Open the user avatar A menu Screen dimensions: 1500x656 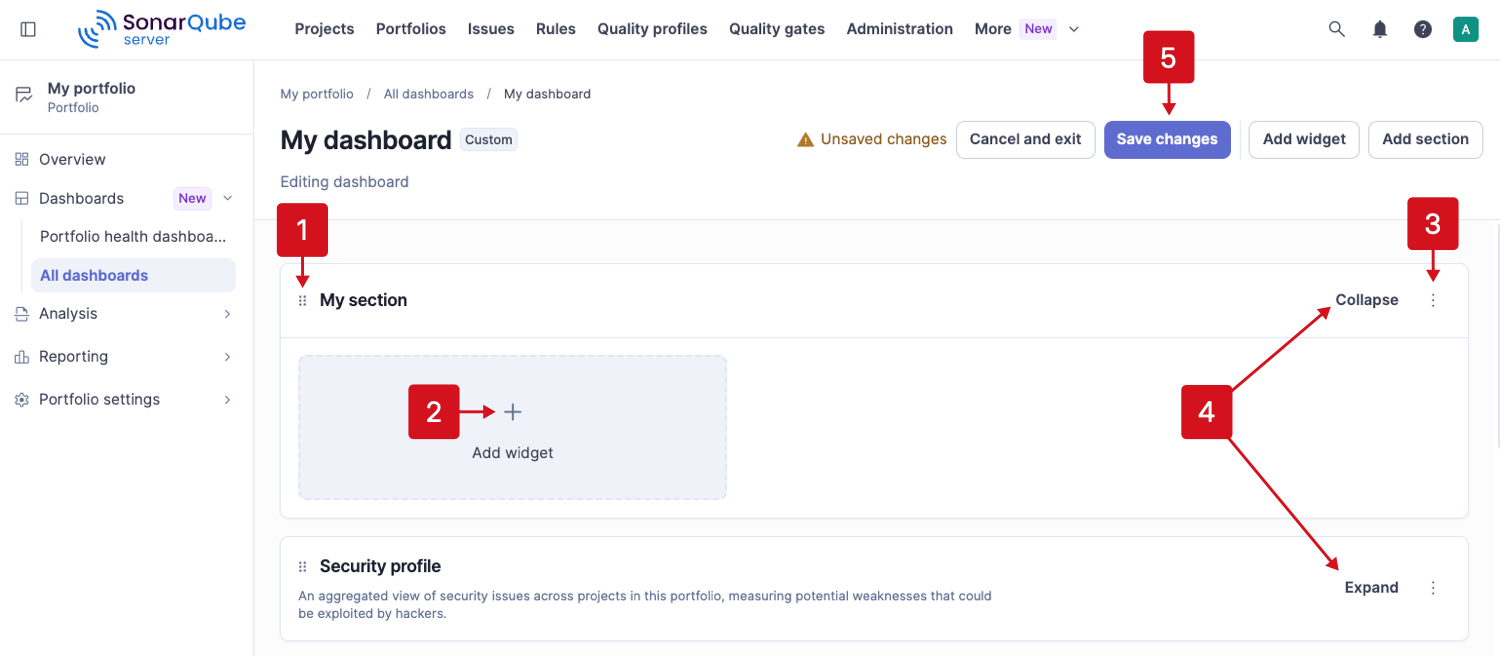click(x=1466, y=29)
